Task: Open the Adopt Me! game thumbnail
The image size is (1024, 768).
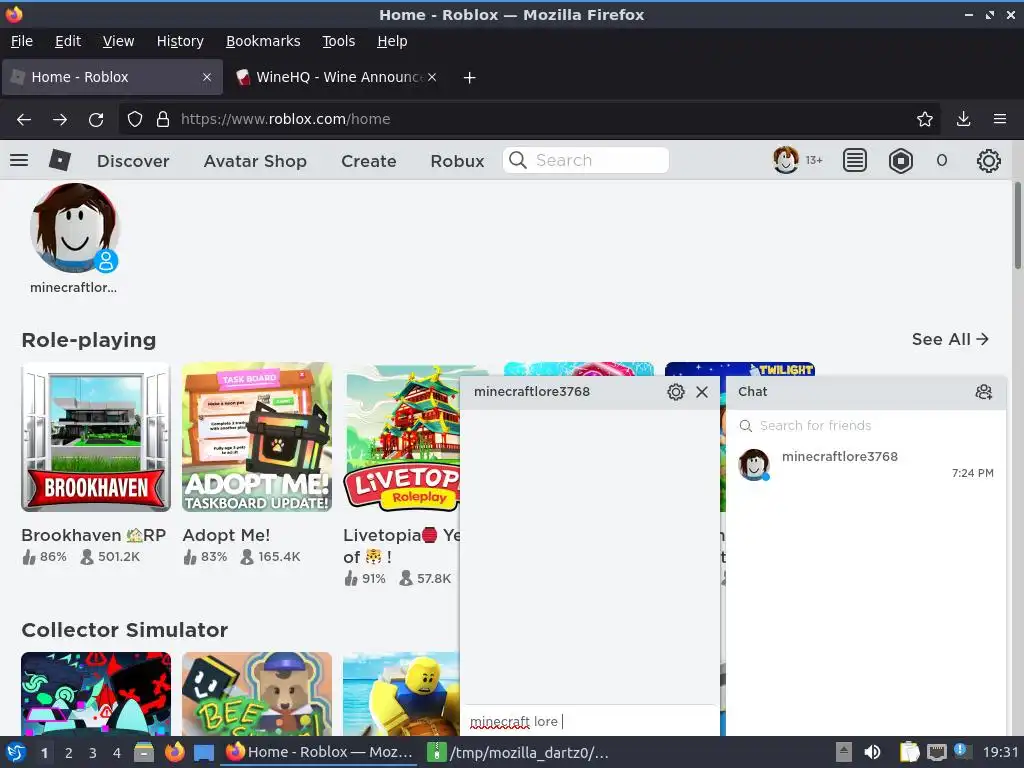Action: 257,437
